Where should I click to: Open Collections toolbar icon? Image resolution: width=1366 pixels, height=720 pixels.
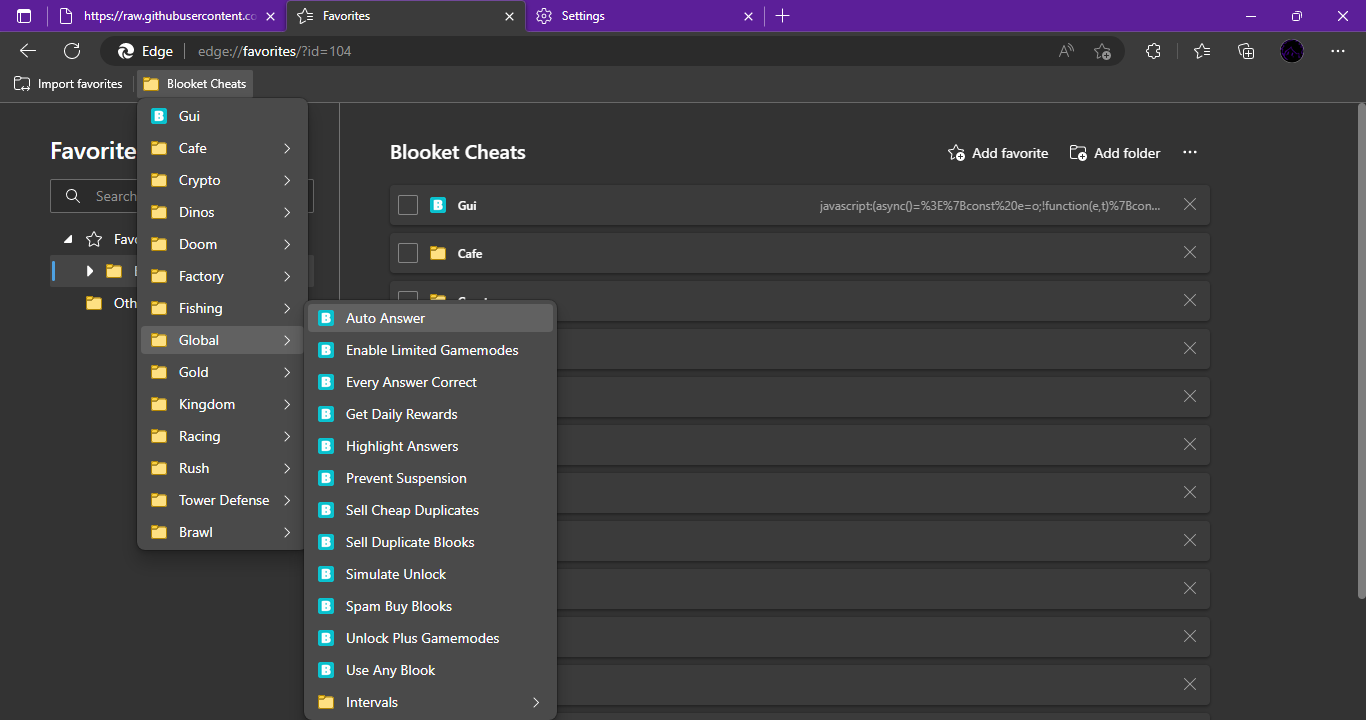coord(1246,51)
